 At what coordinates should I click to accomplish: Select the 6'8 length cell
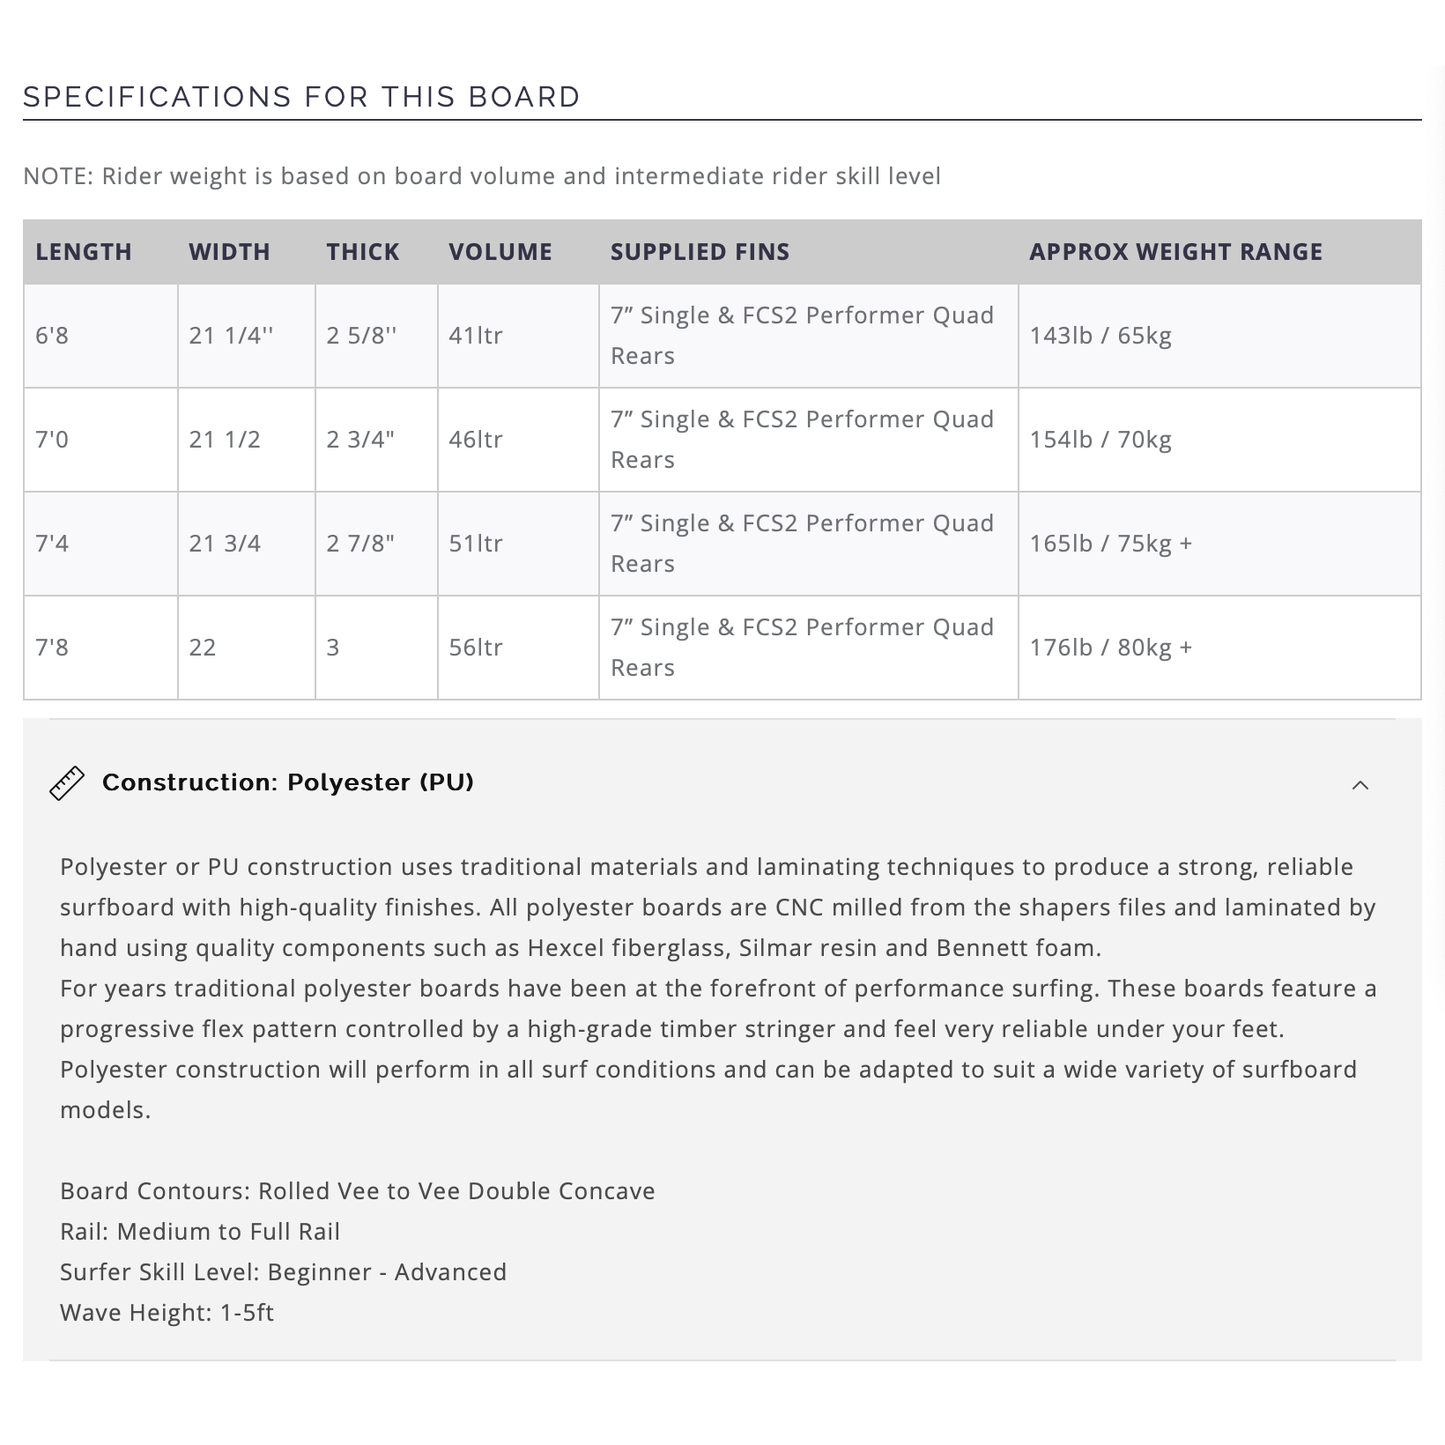coord(52,336)
